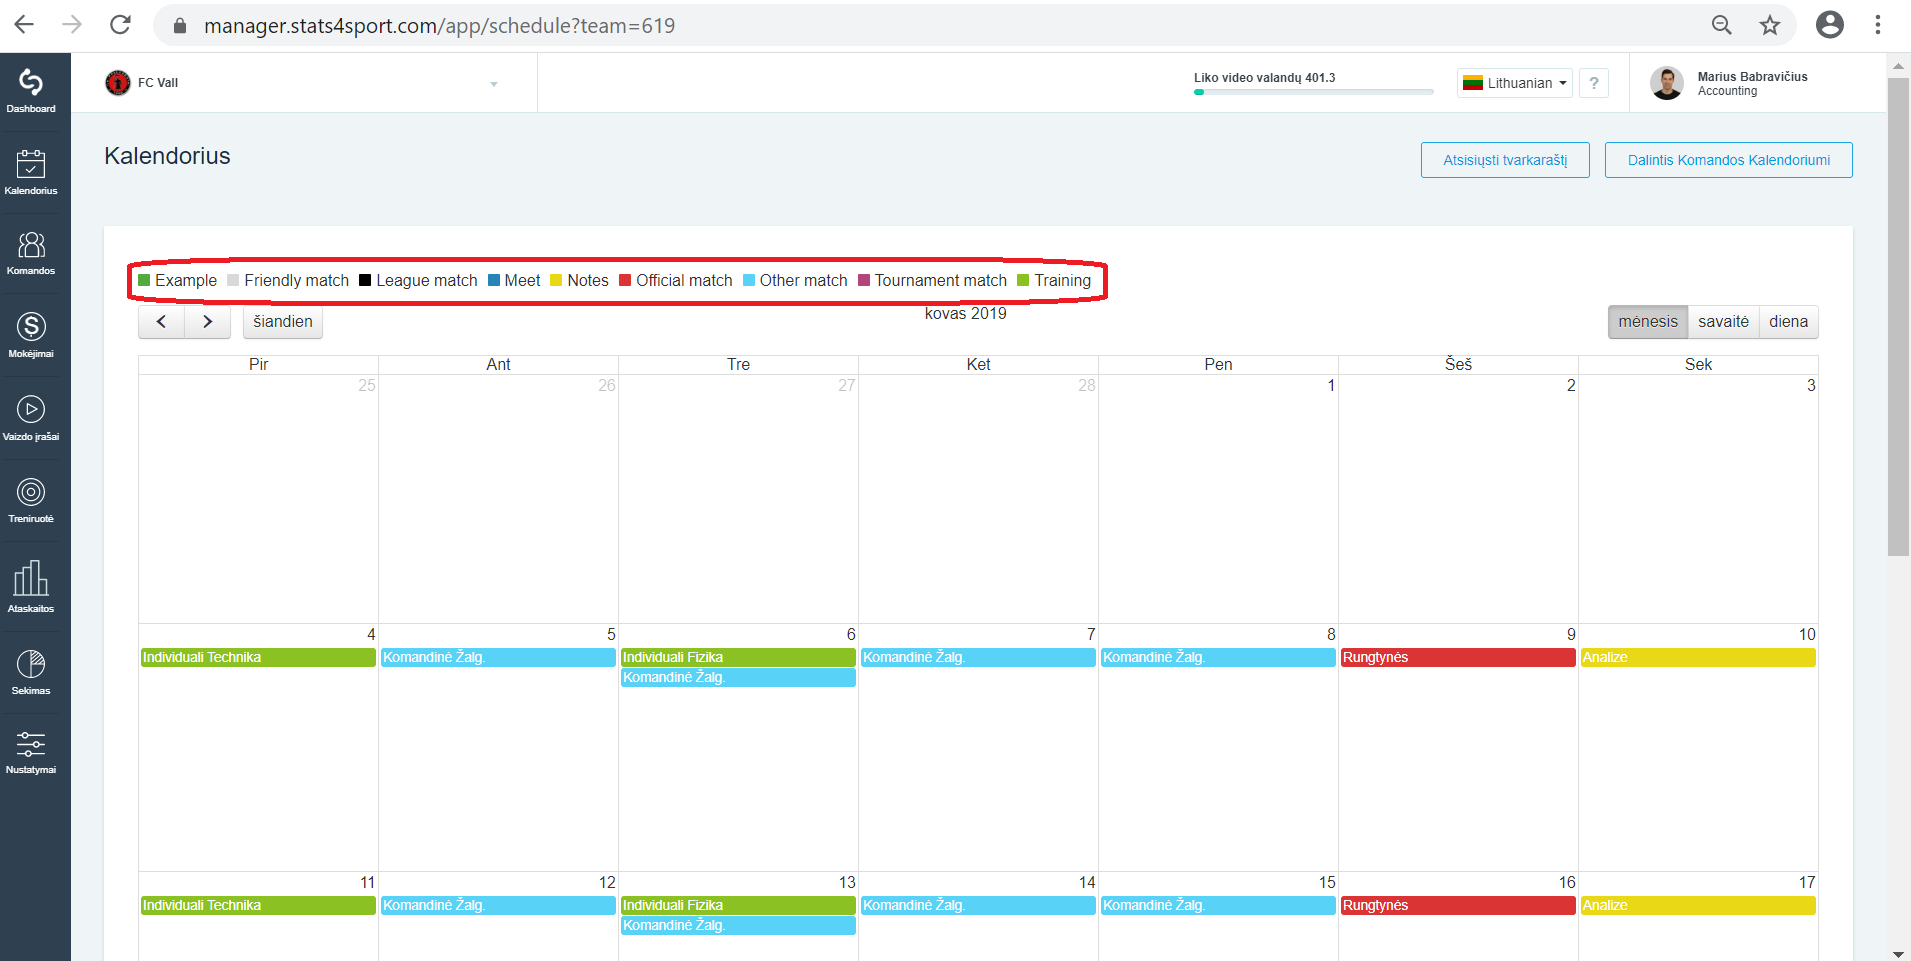
Task: Click the FC Vall team logo
Action: tap(118, 83)
